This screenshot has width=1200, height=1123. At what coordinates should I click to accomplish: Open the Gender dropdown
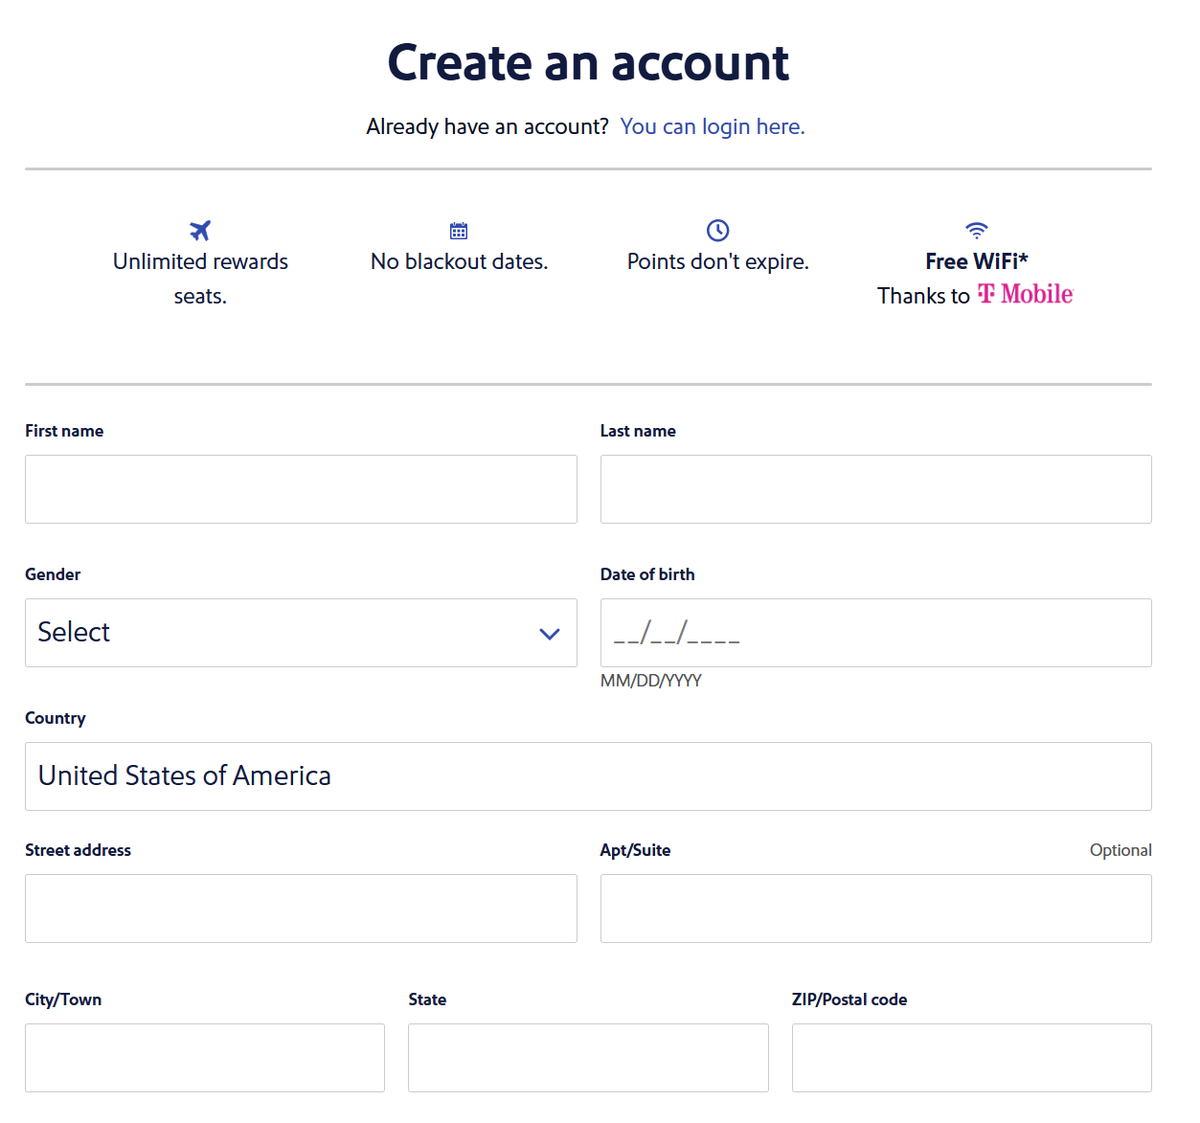point(300,632)
